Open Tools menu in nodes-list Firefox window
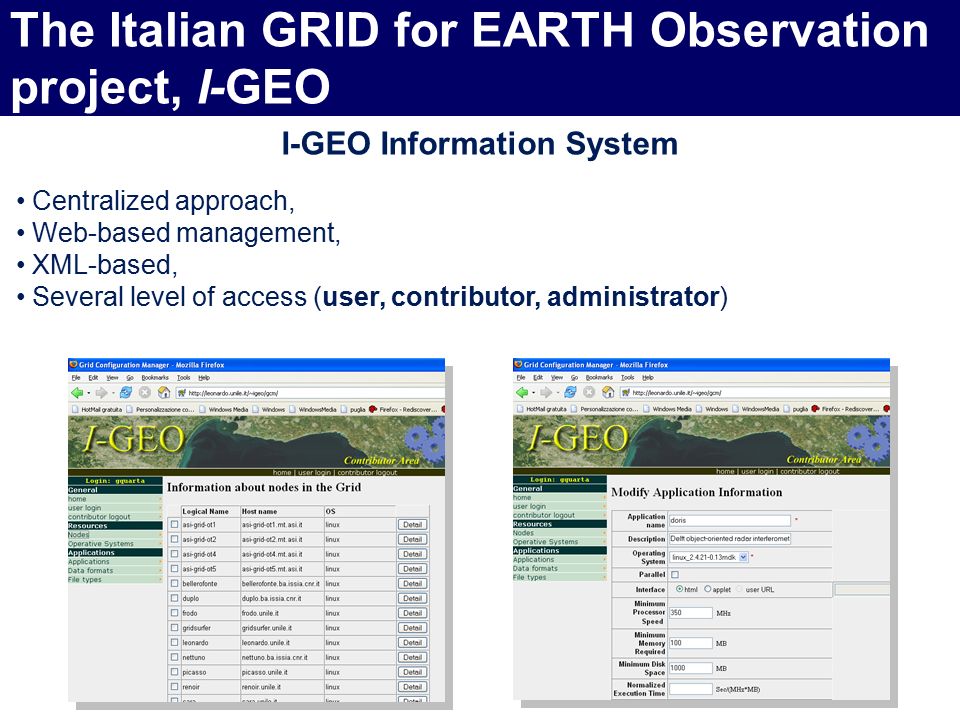Image resolution: width=960 pixels, height=720 pixels. coord(184,378)
